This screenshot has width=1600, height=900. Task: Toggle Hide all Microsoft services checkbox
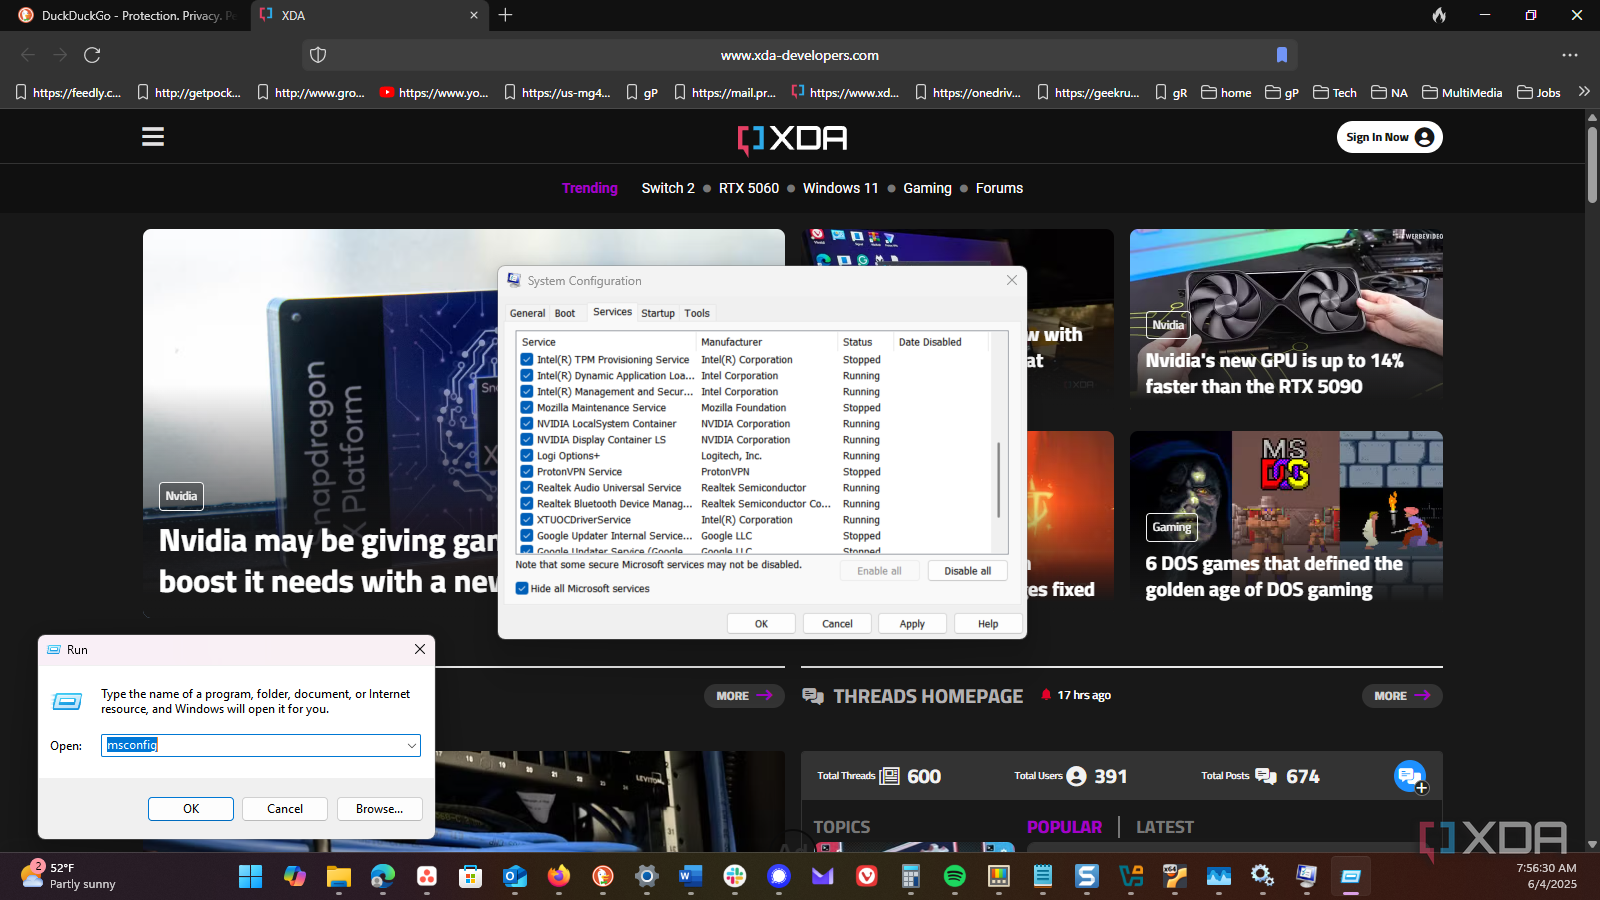[x=522, y=589]
